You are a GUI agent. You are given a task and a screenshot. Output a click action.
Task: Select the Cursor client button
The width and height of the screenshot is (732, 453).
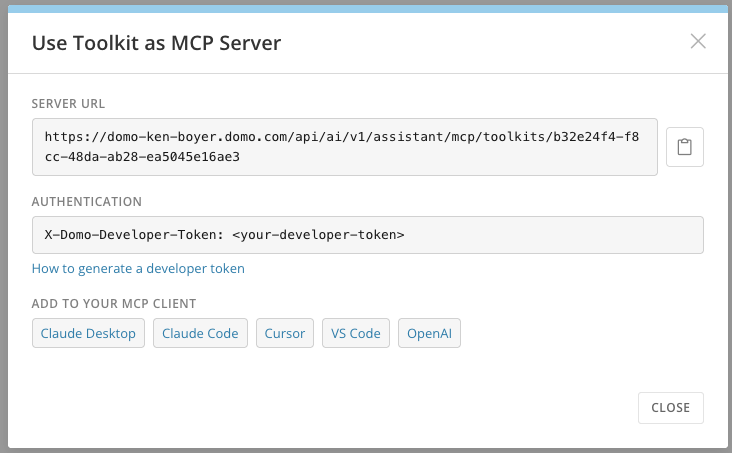[x=285, y=333]
